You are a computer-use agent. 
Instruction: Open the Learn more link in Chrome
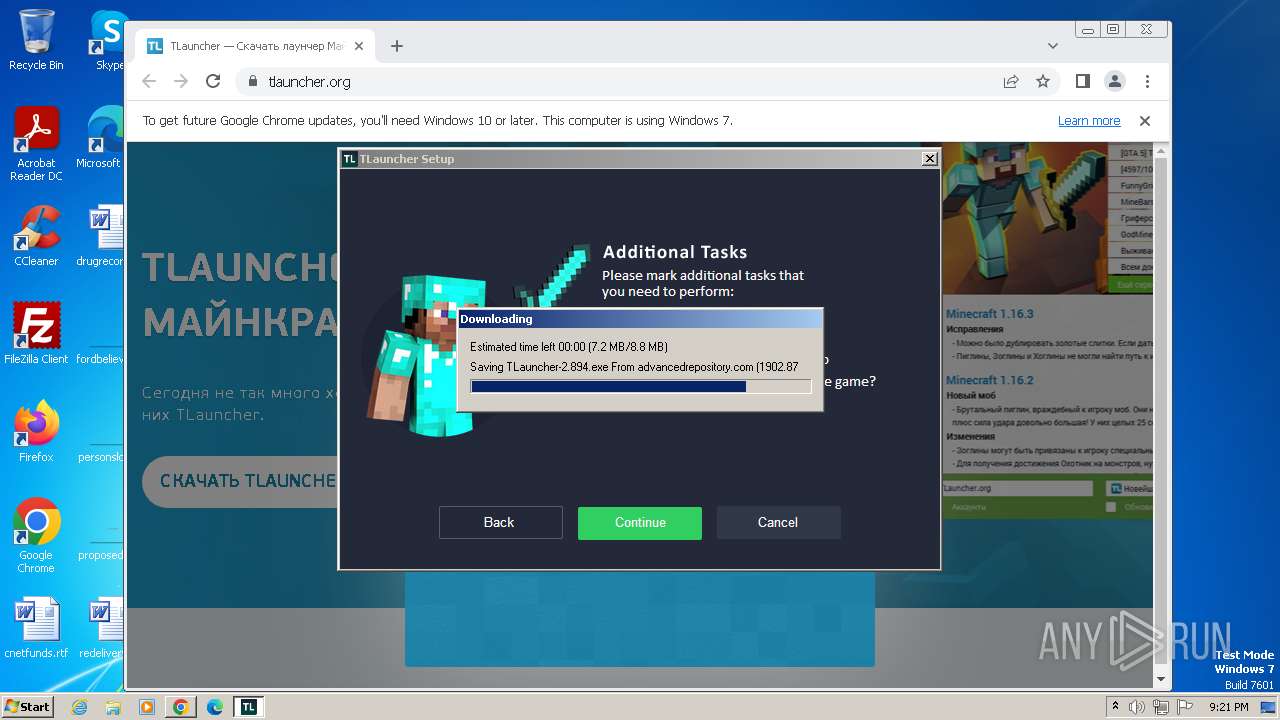(1089, 121)
